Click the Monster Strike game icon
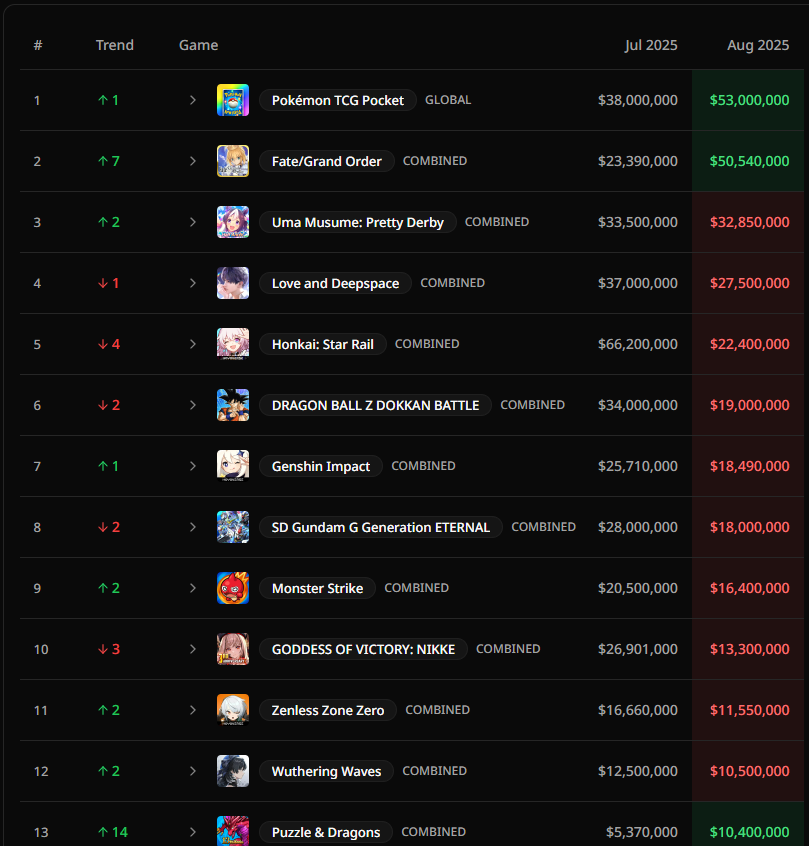Screen dimensions: 809x846 (233, 588)
